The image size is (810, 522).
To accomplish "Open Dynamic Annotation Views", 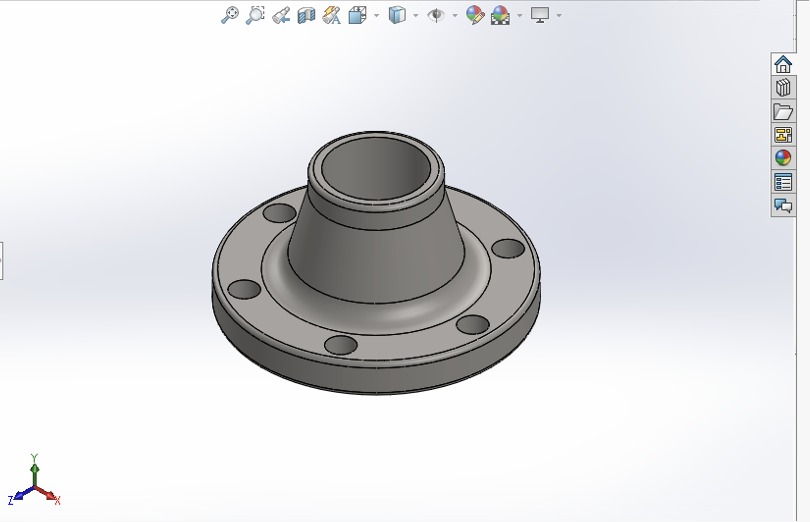I will tap(331, 15).
